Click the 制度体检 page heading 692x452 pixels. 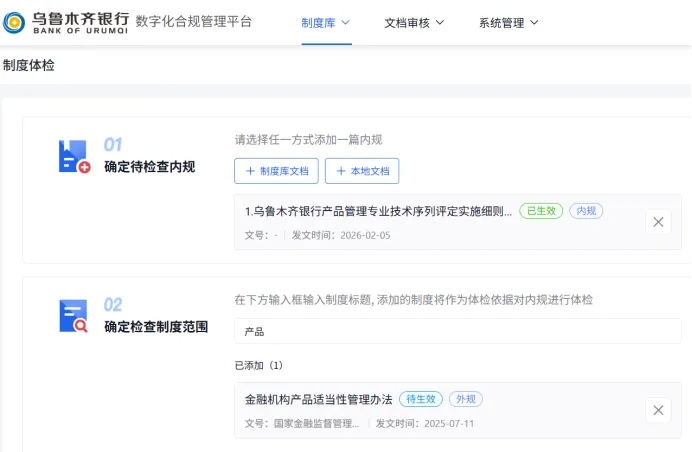tap(29, 65)
